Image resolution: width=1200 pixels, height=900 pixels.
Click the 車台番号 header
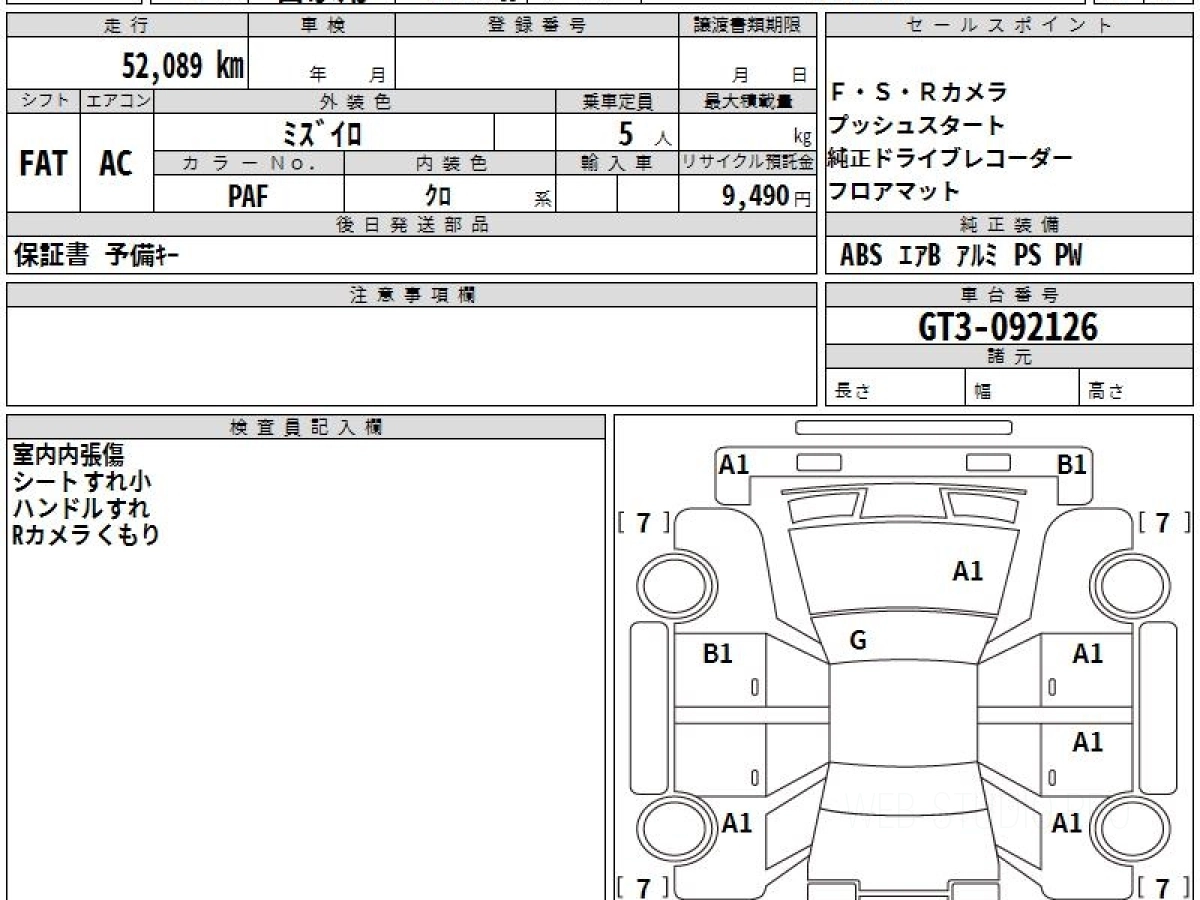[1009, 295]
